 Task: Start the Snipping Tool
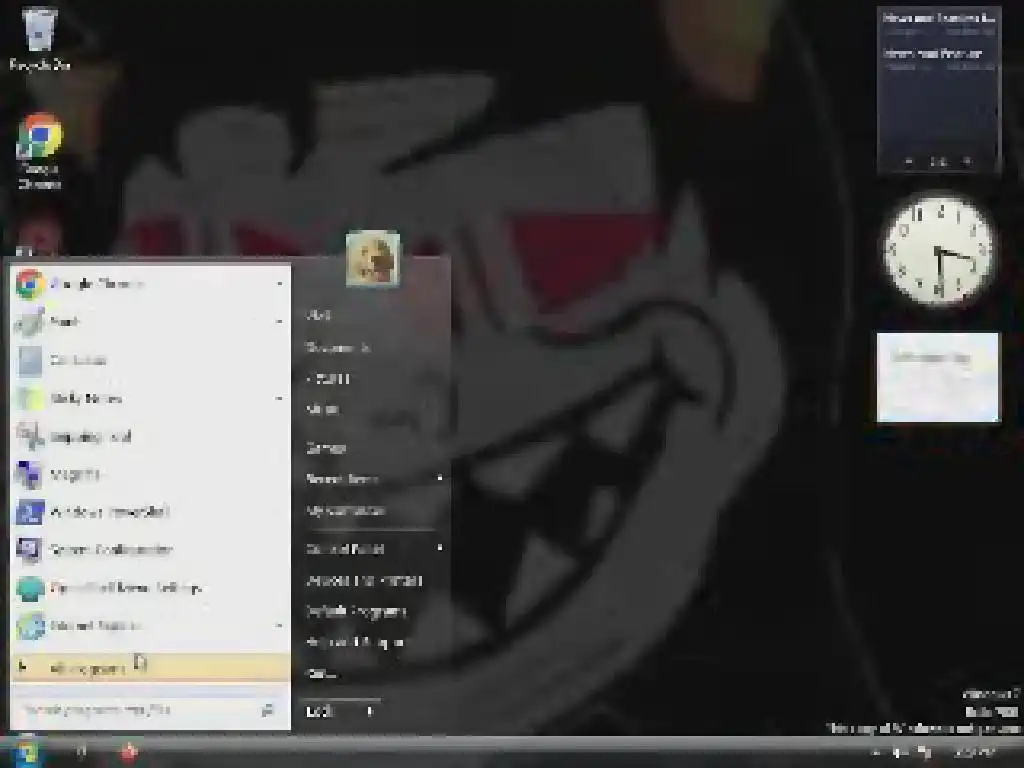click(x=150, y=437)
